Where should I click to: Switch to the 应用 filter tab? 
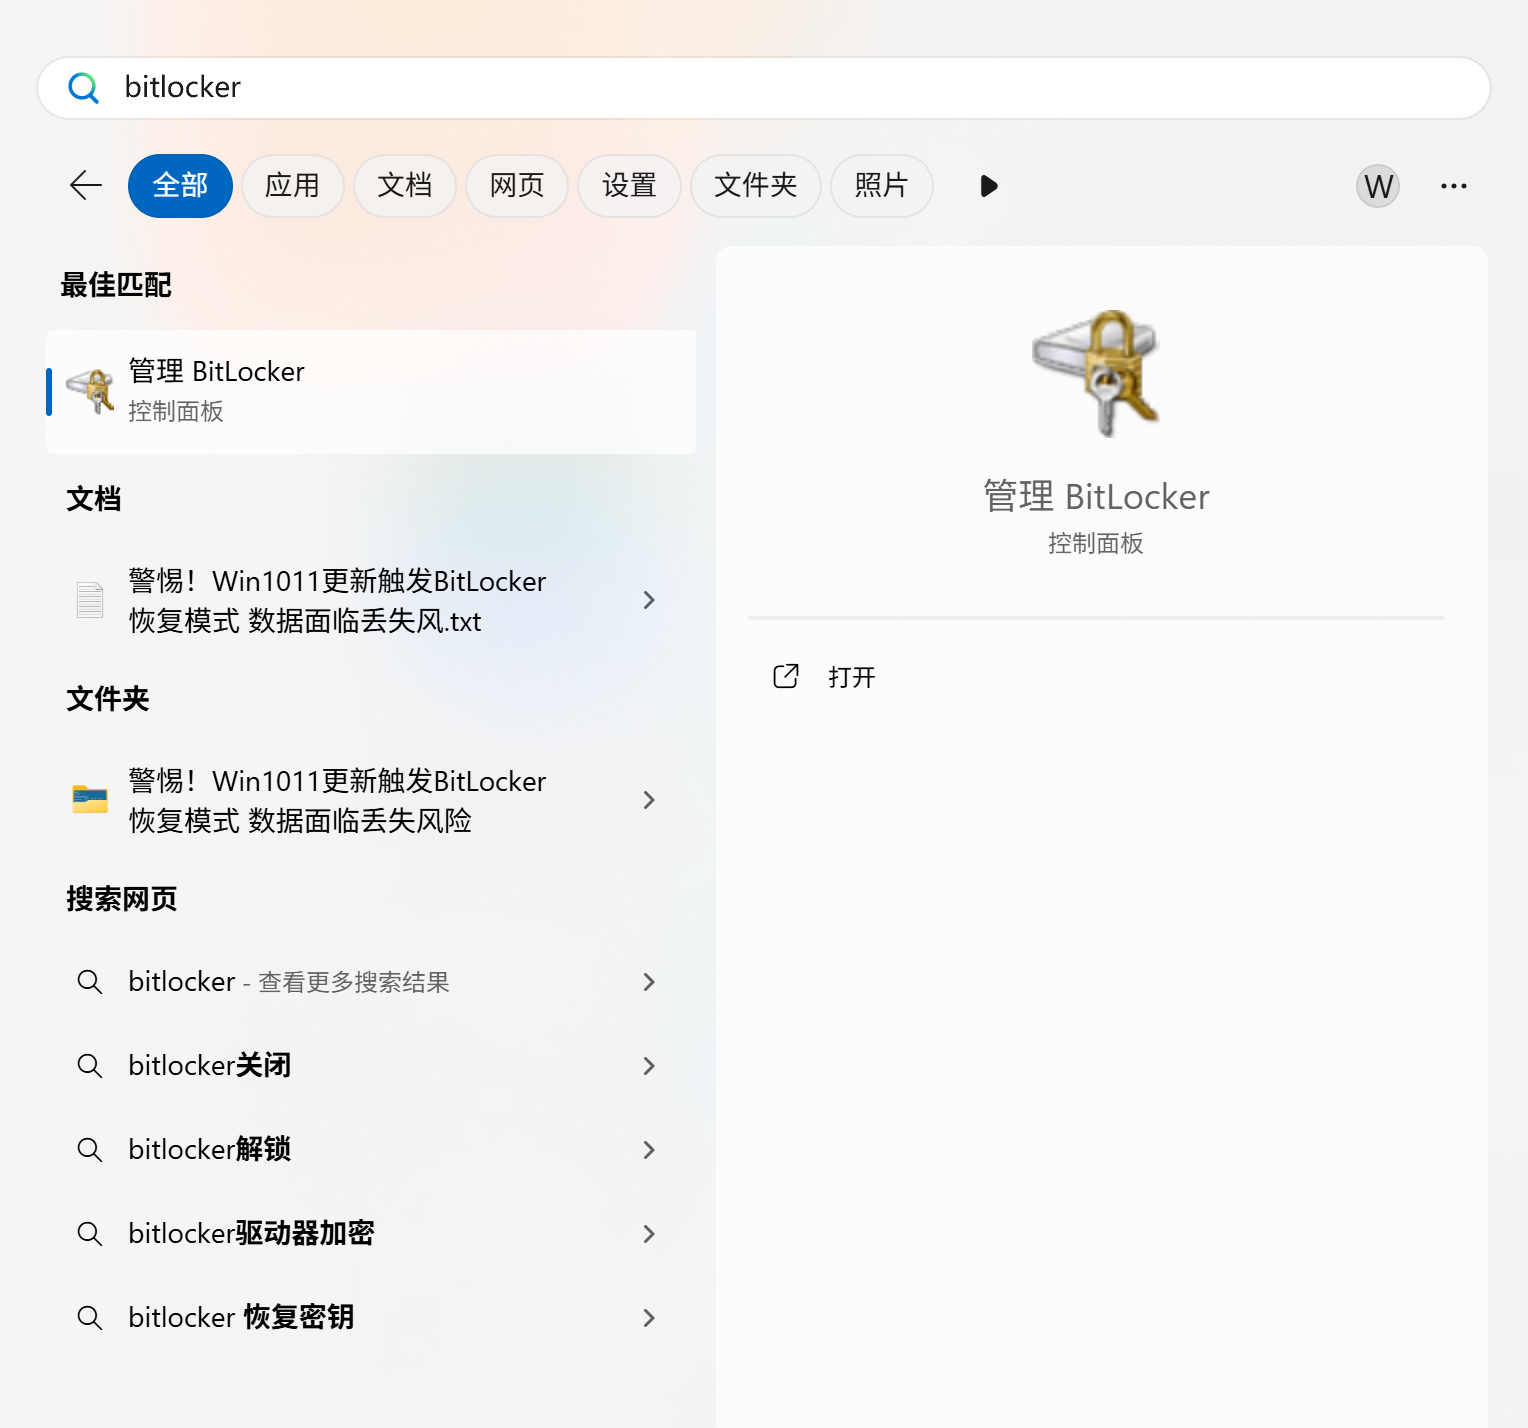click(x=292, y=185)
